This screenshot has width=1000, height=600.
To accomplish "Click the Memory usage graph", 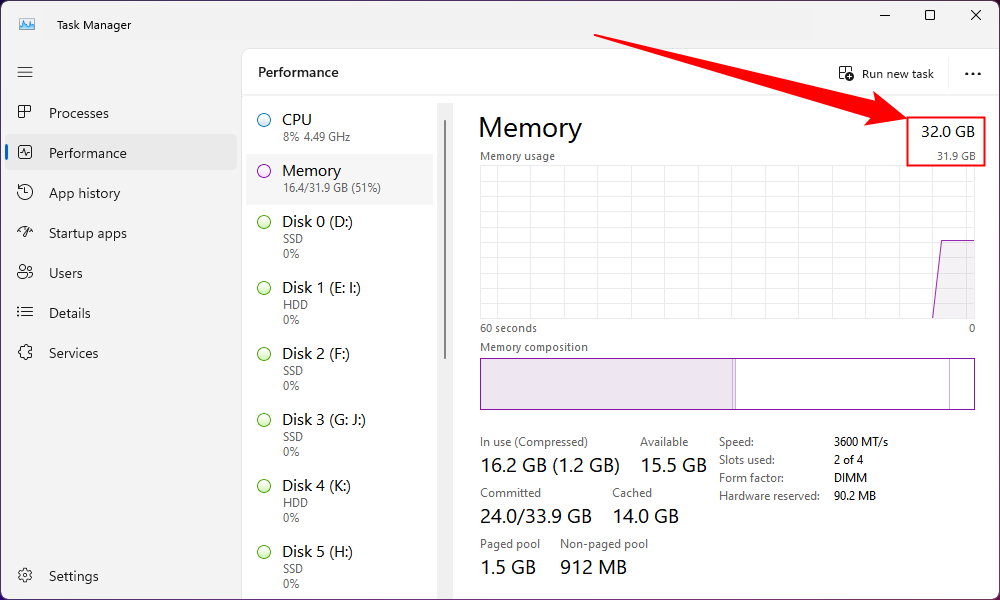I will 727,242.
